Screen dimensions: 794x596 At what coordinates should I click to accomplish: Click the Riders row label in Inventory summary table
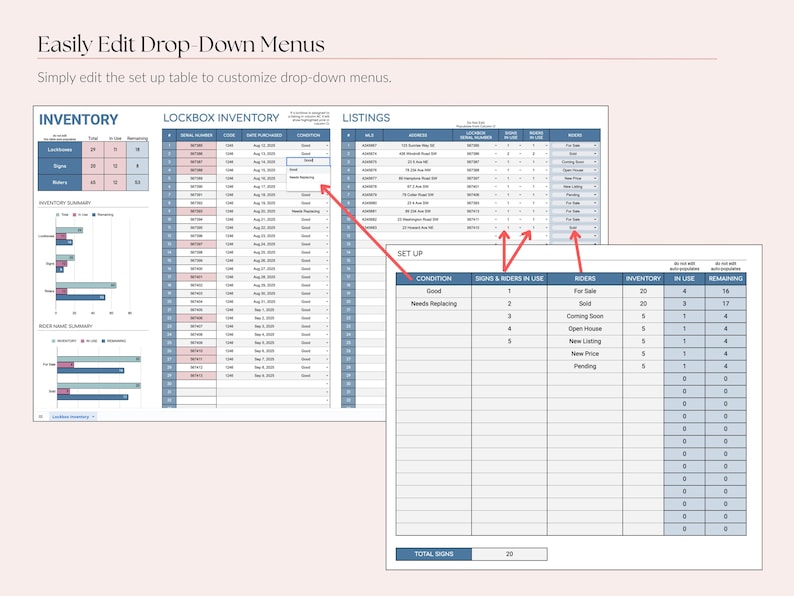[x=60, y=182]
